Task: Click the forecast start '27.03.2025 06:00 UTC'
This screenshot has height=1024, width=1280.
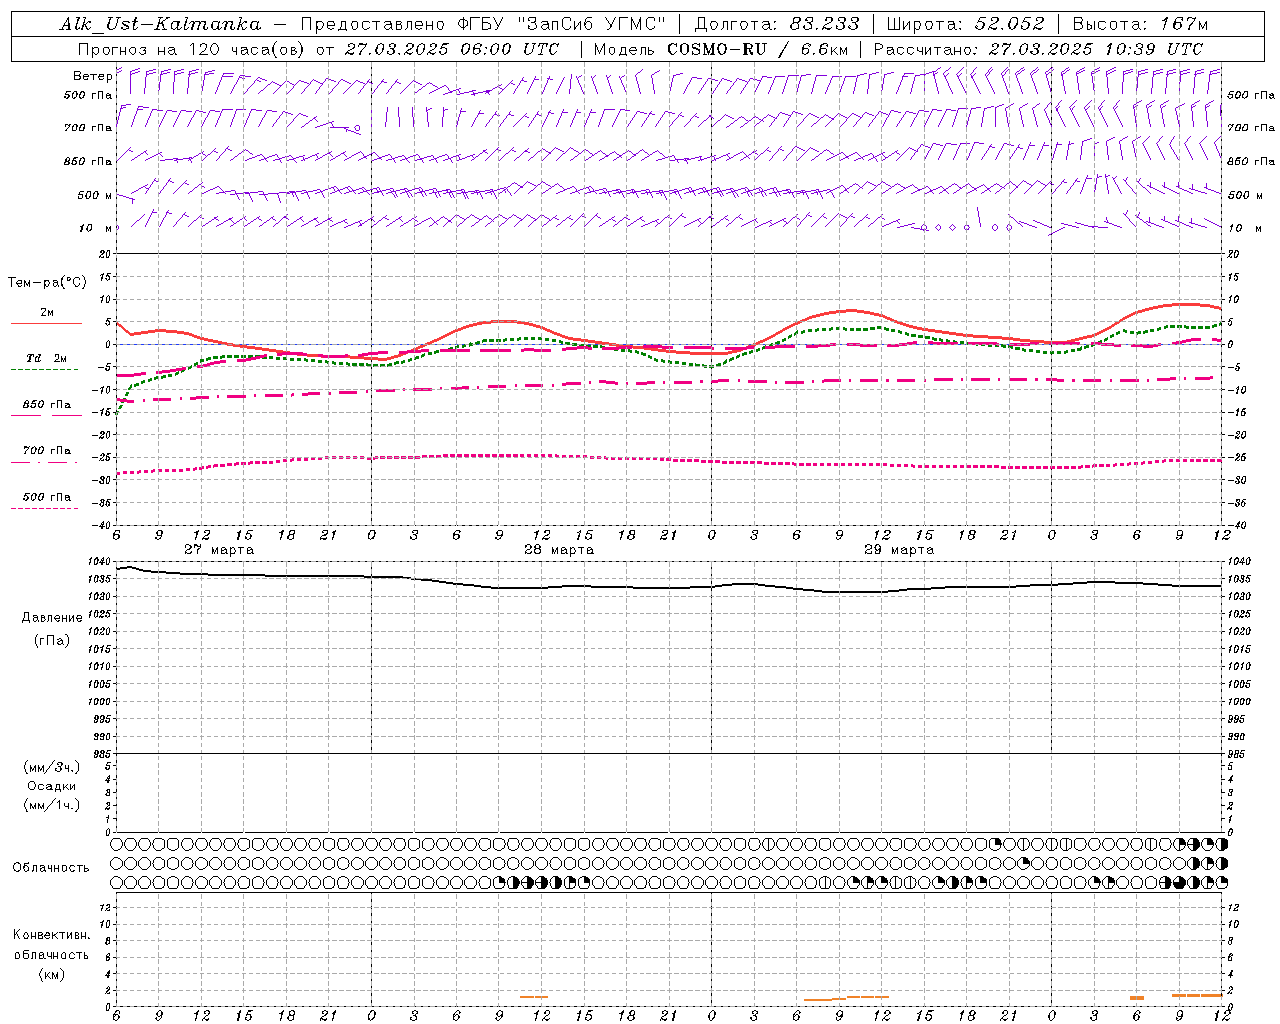Action: point(452,49)
